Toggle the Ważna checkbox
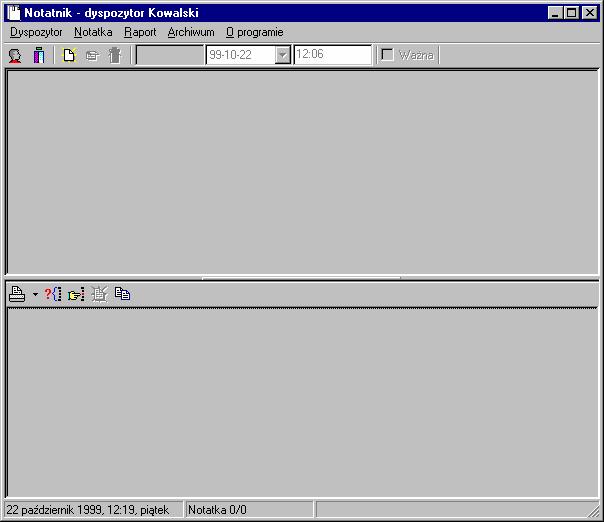Image resolution: width=604 pixels, height=522 pixels. pos(387,55)
